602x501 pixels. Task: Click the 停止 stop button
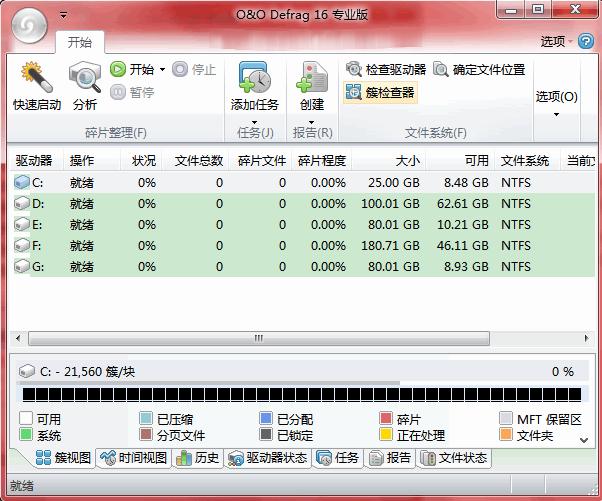[194, 69]
